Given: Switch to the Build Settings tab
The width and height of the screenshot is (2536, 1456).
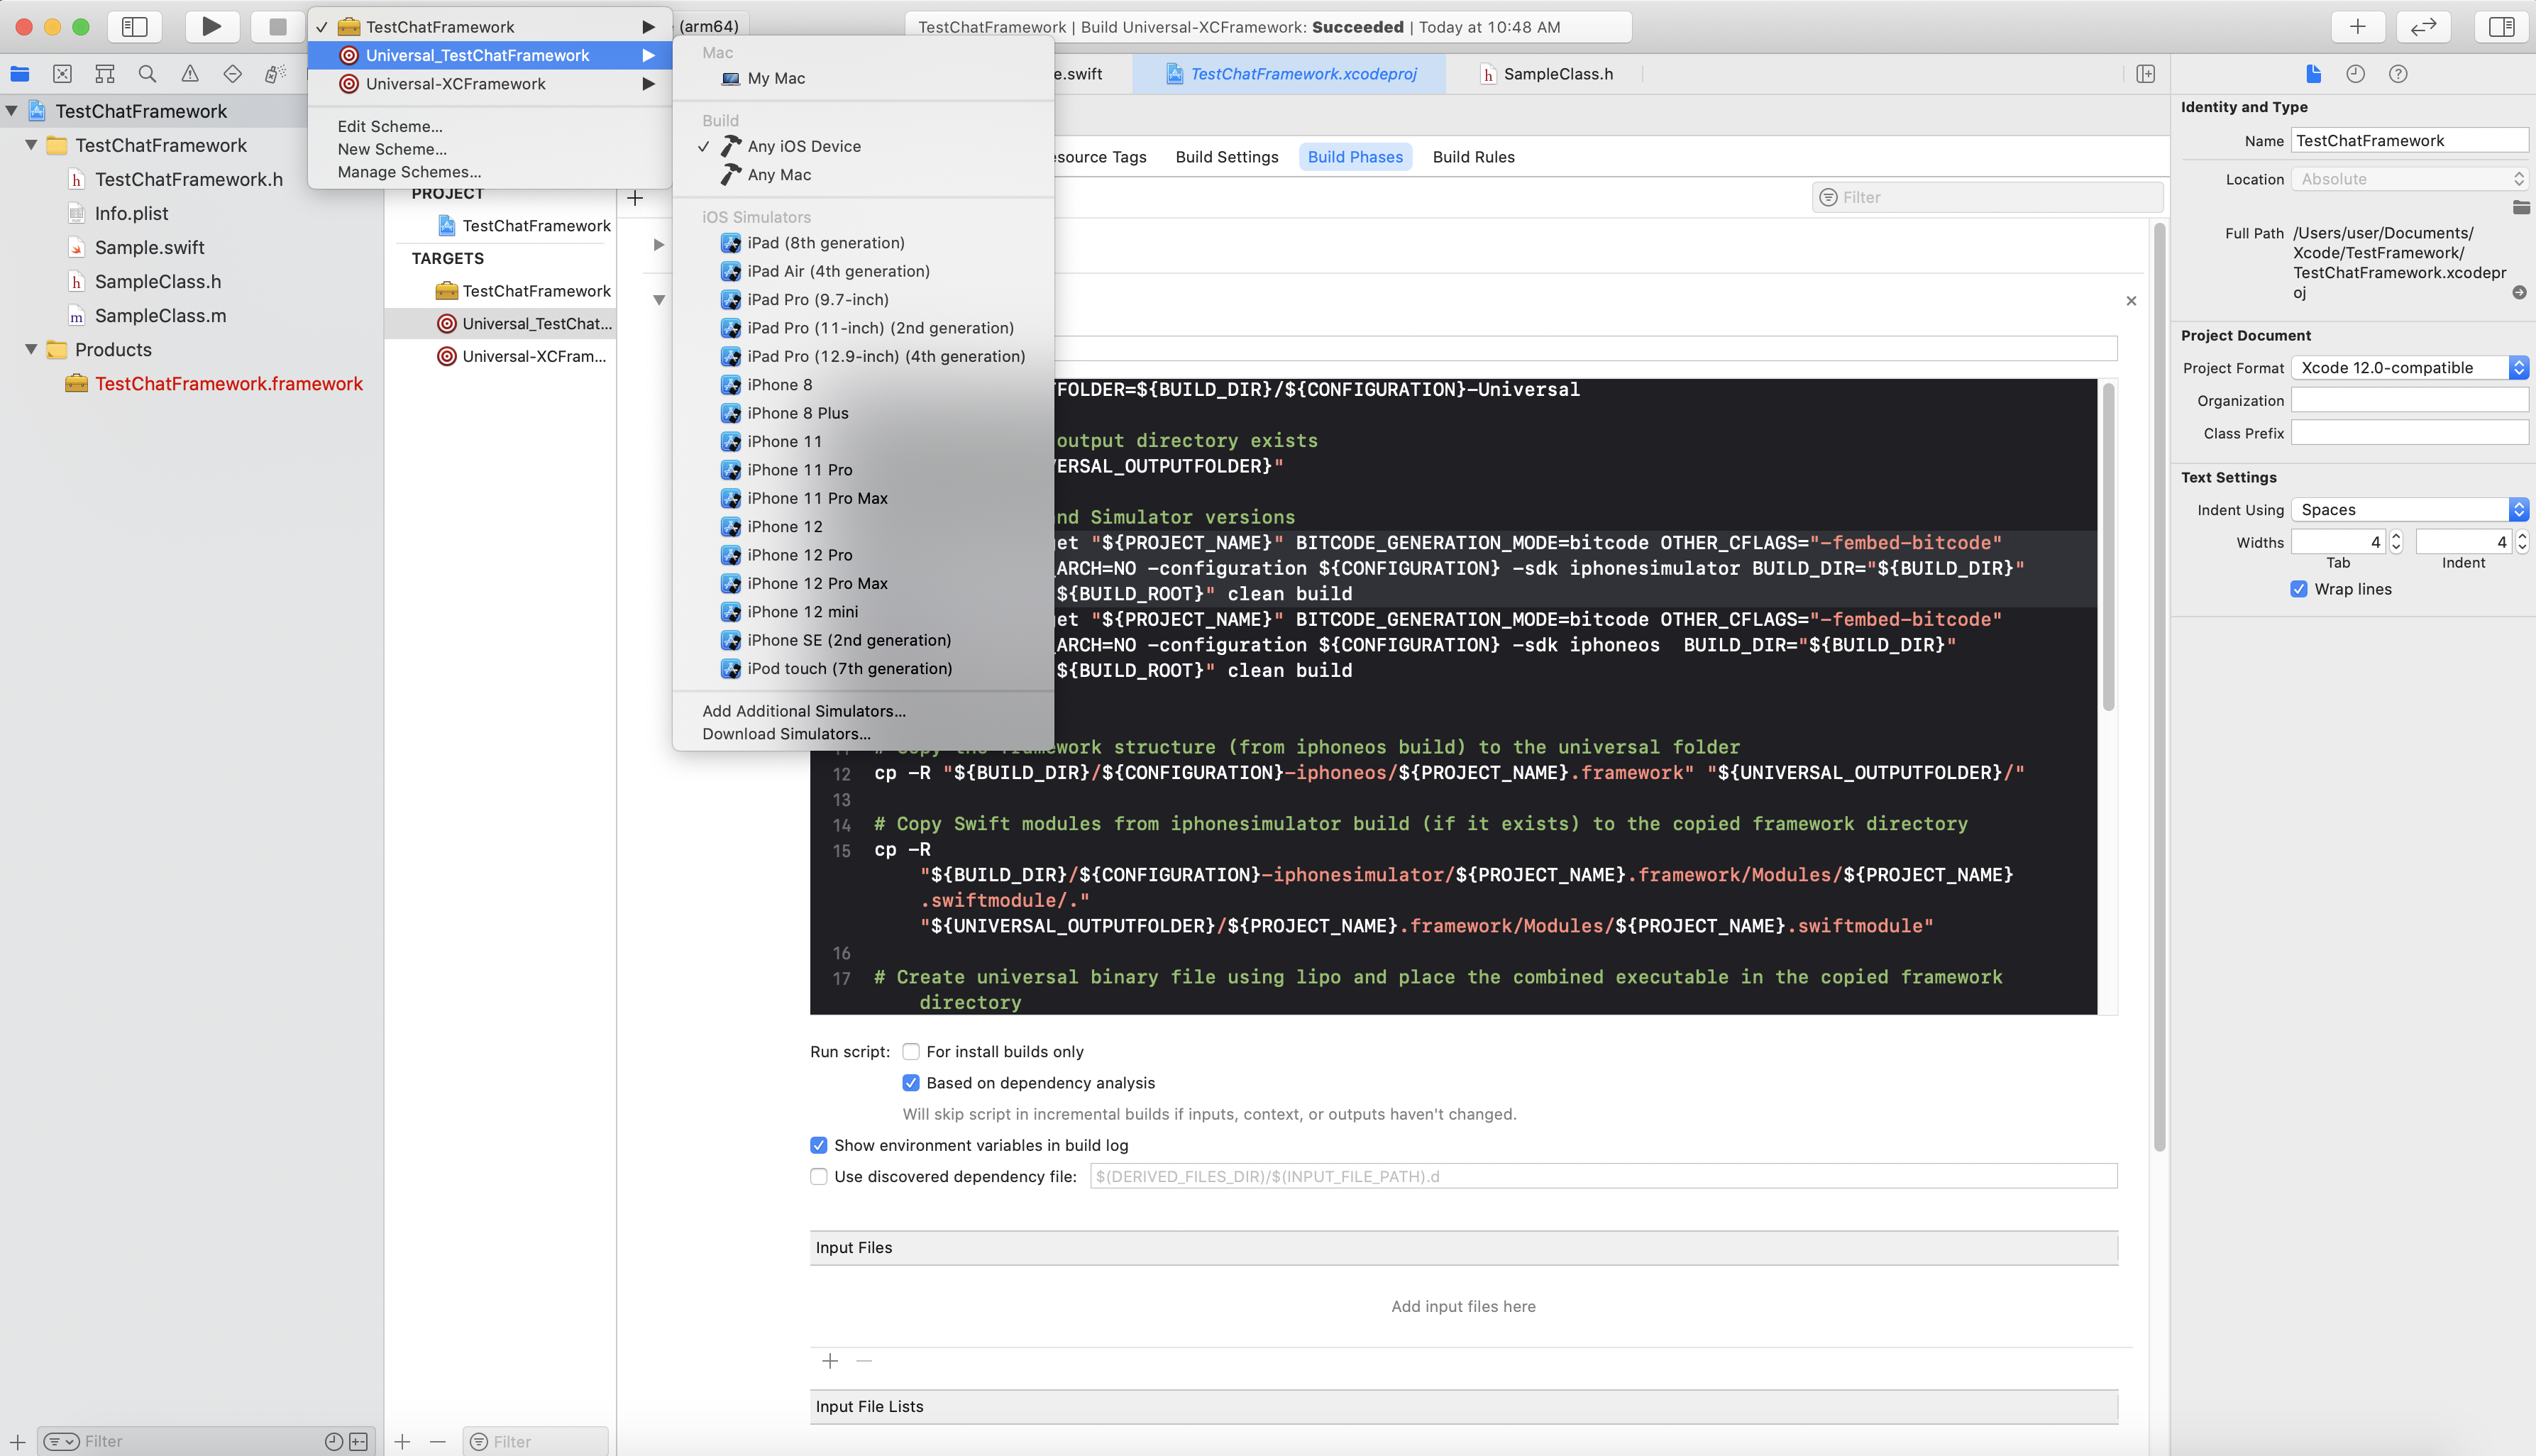Looking at the screenshot, I should [x=1226, y=157].
